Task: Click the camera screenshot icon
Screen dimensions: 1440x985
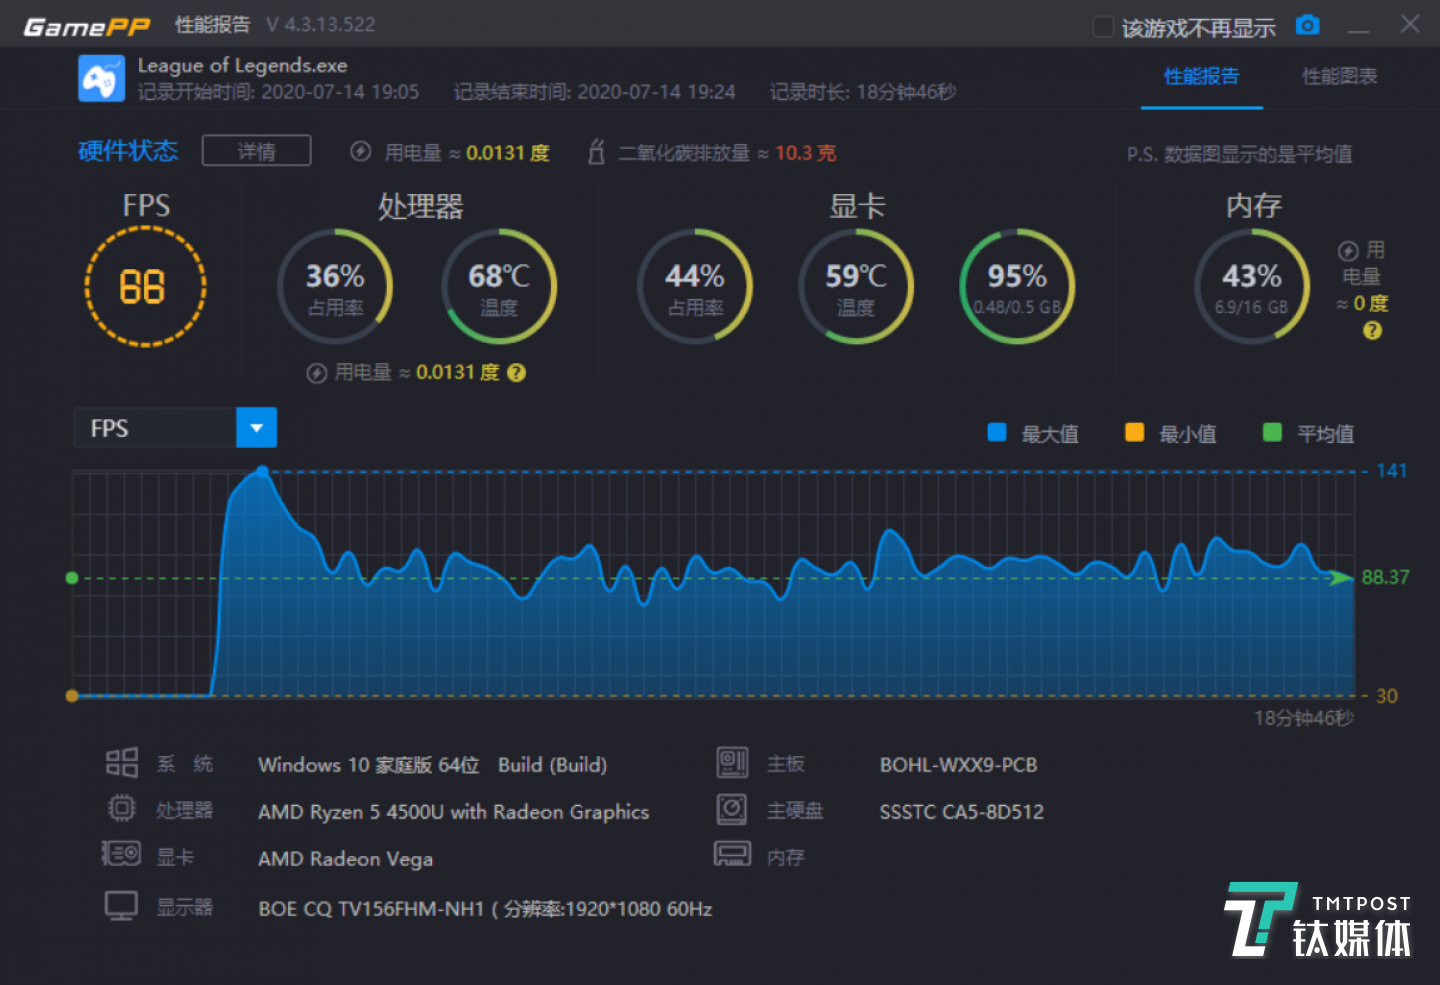Action: (x=1307, y=25)
